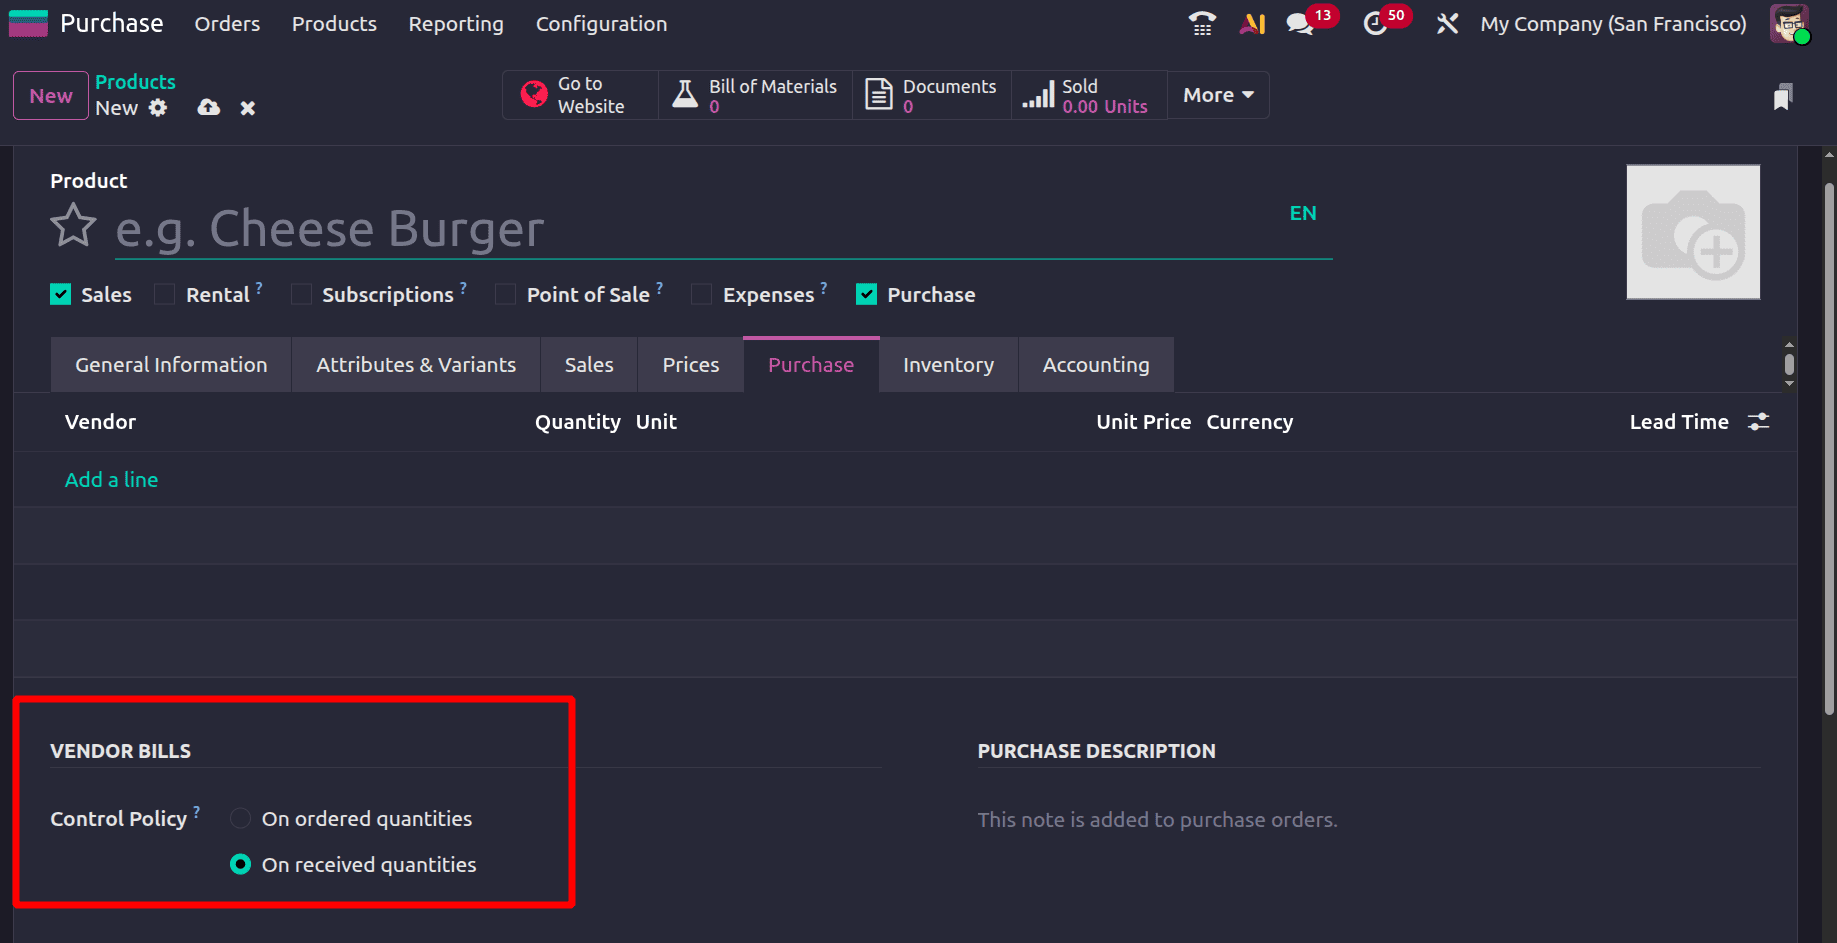Switch to the Inventory tab
1837x943 pixels.
(947, 364)
